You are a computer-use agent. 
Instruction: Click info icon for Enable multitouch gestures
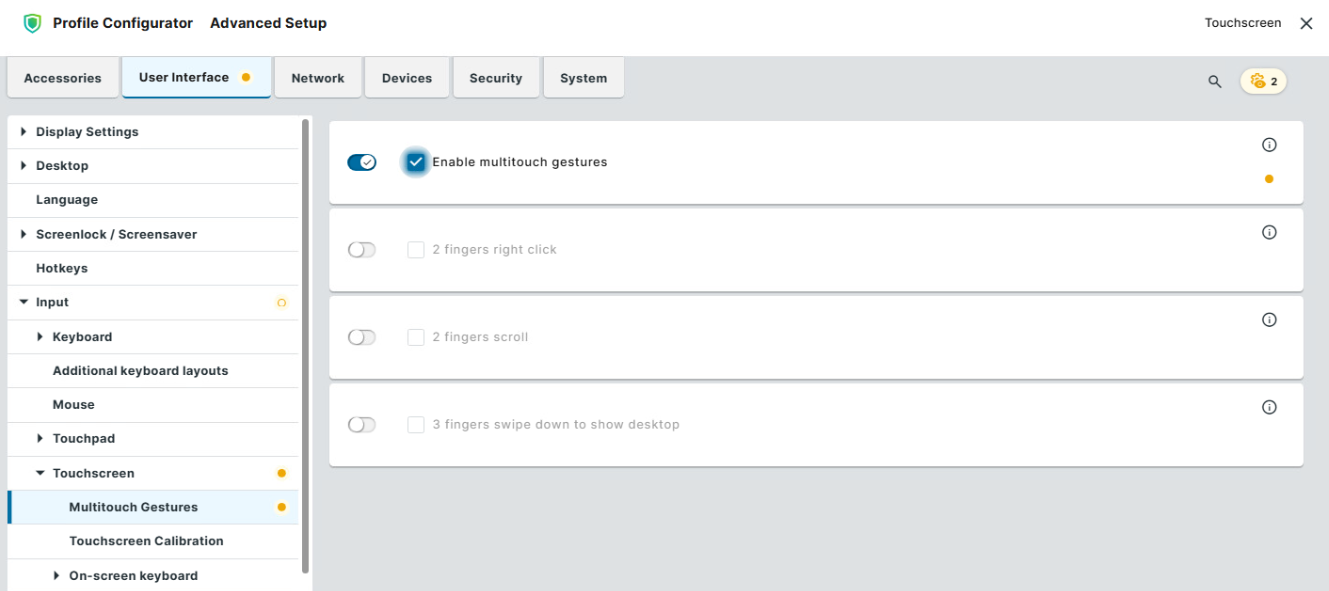pos(1269,145)
